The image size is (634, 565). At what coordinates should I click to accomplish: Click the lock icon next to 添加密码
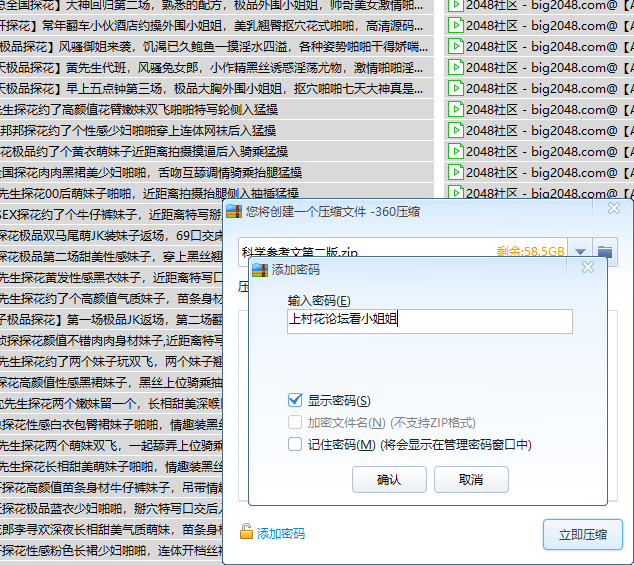246,533
